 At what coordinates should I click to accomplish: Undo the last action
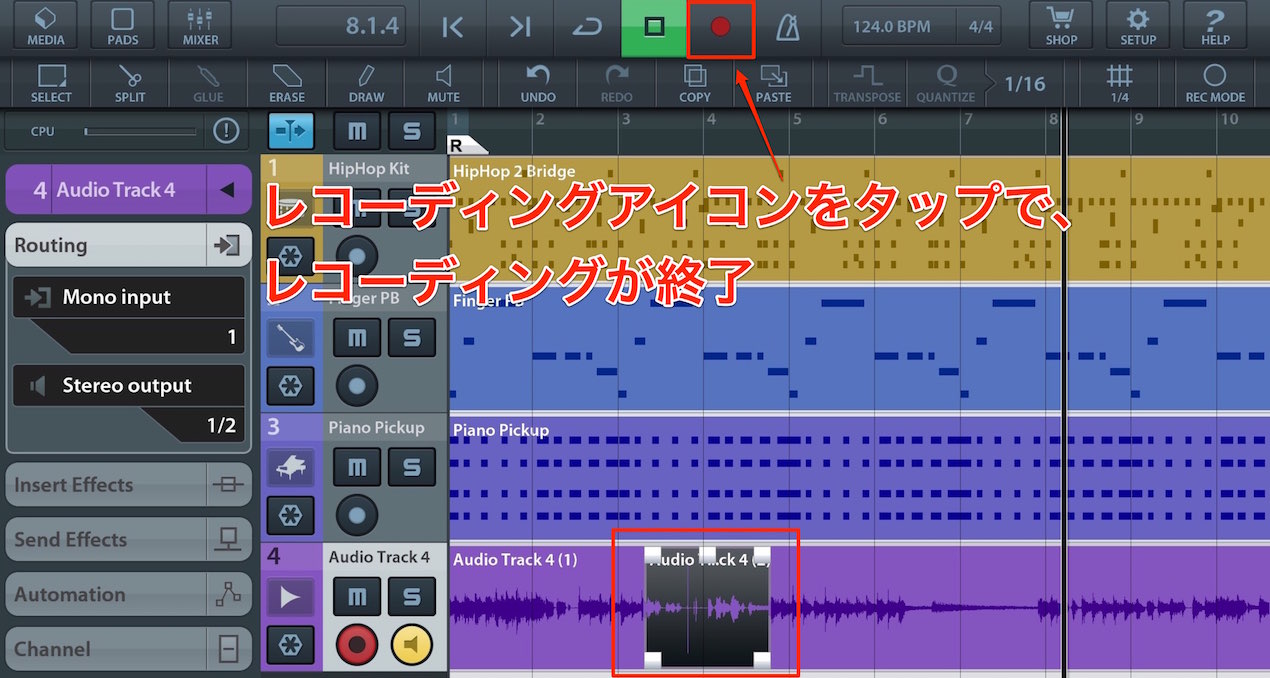click(538, 83)
